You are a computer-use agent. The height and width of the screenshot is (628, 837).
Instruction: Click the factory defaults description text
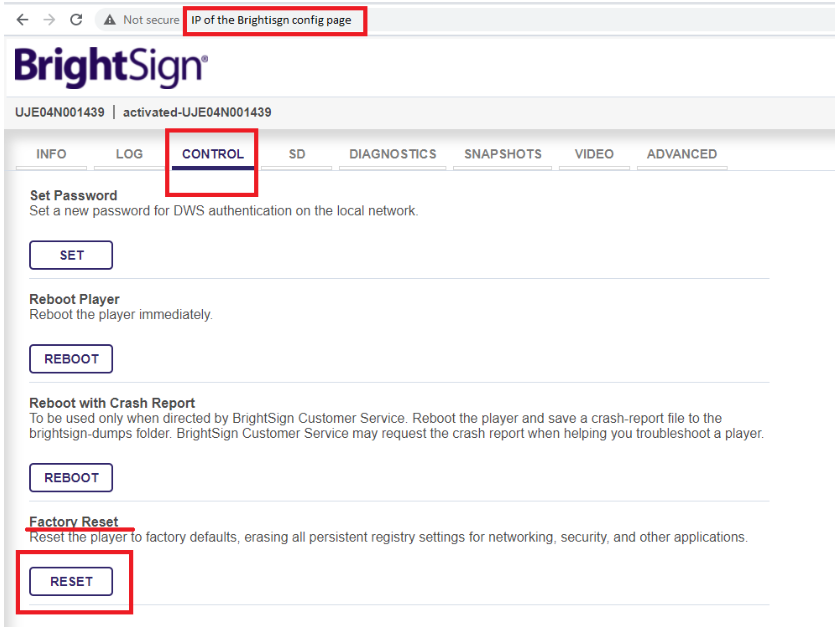pyautogui.click(x=388, y=537)
